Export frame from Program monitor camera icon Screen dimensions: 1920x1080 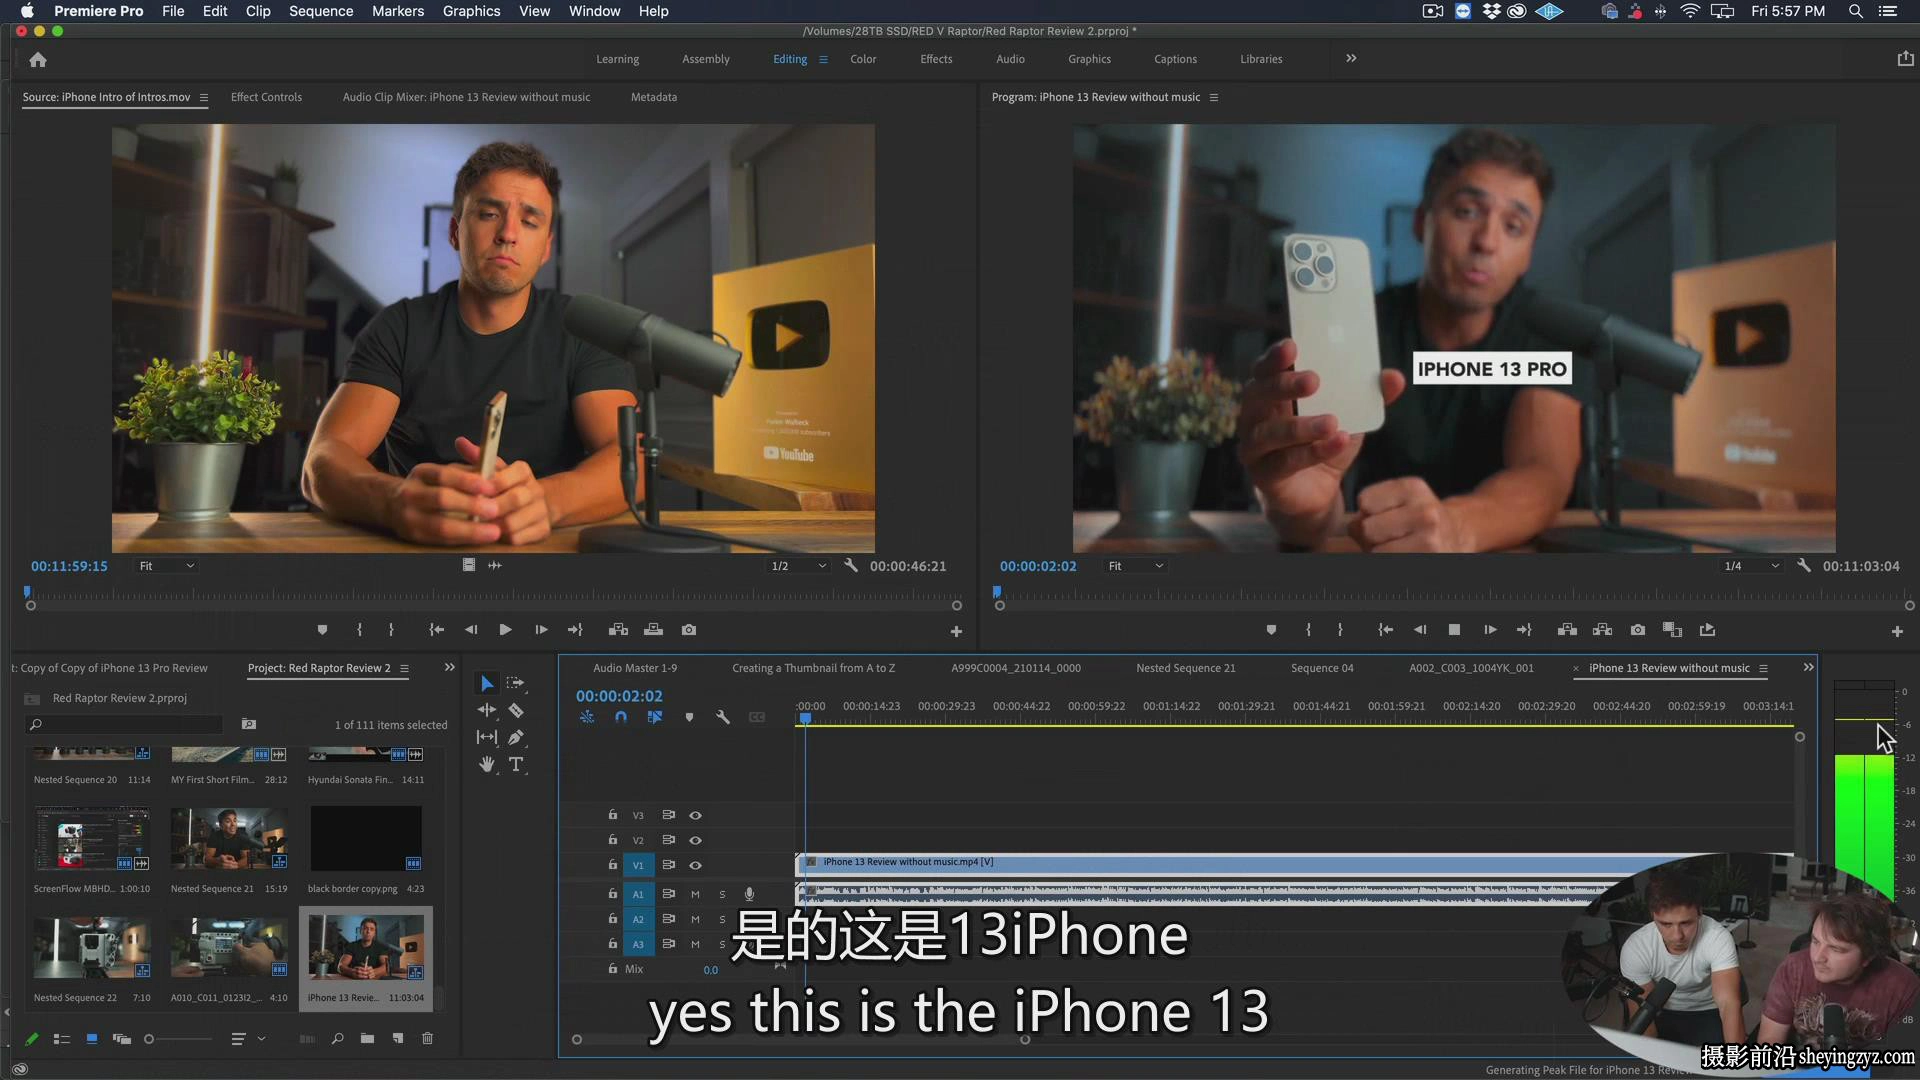(1638, 630)
